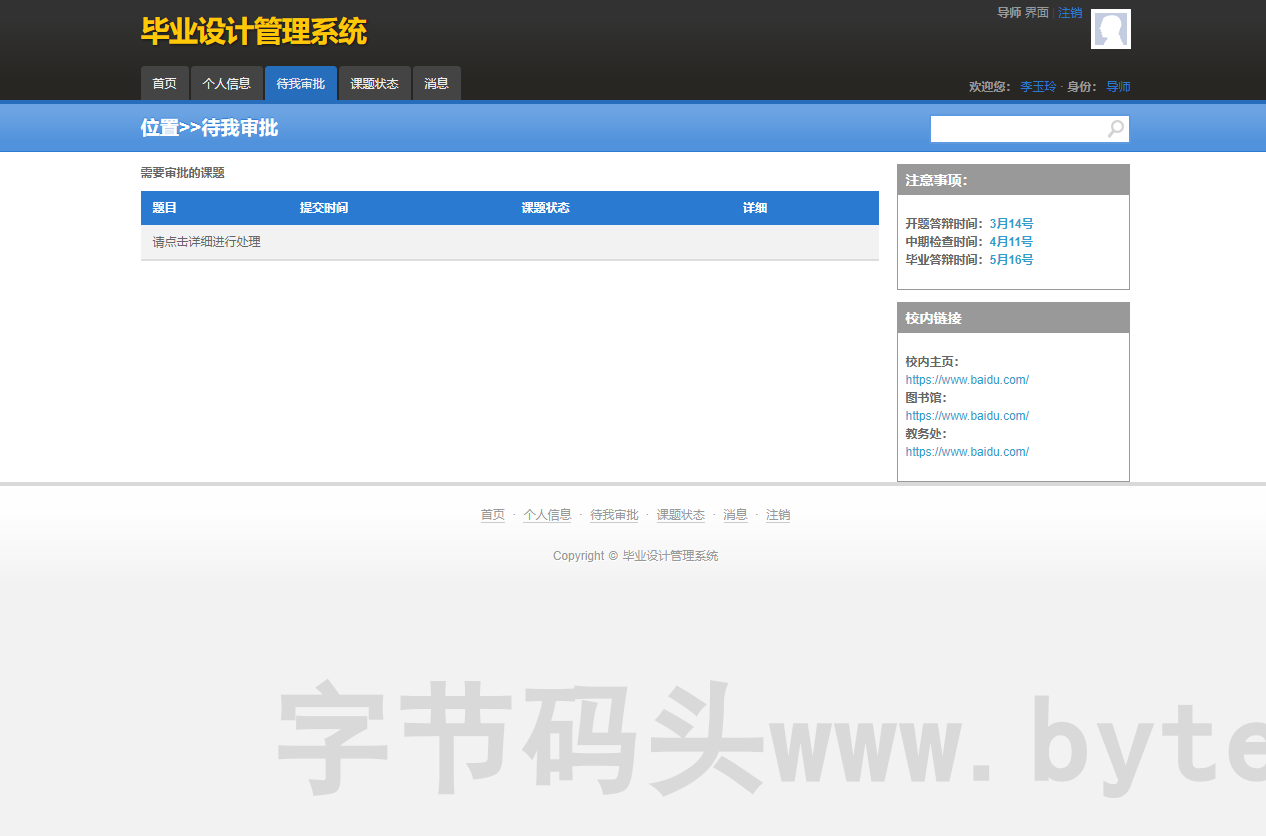Switch to the 个人信息 tab

pos(227,83)
